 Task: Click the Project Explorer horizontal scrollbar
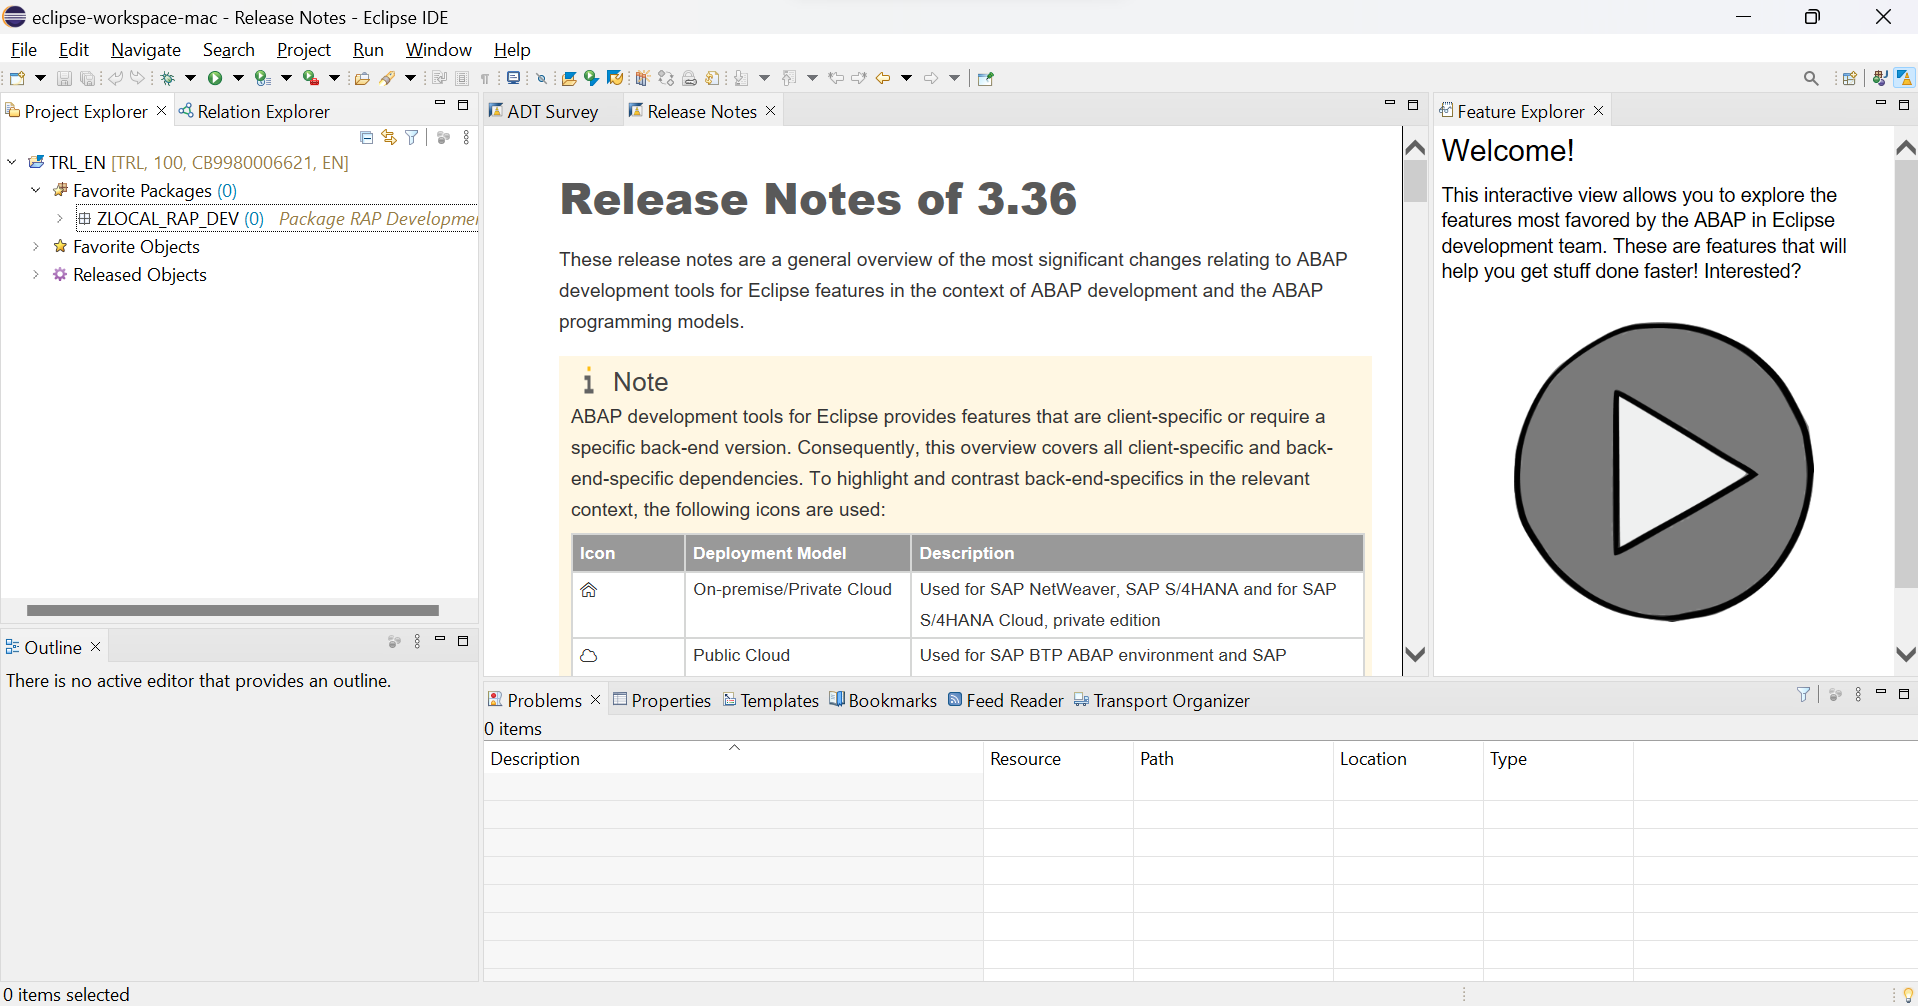(x=232, y=610)
